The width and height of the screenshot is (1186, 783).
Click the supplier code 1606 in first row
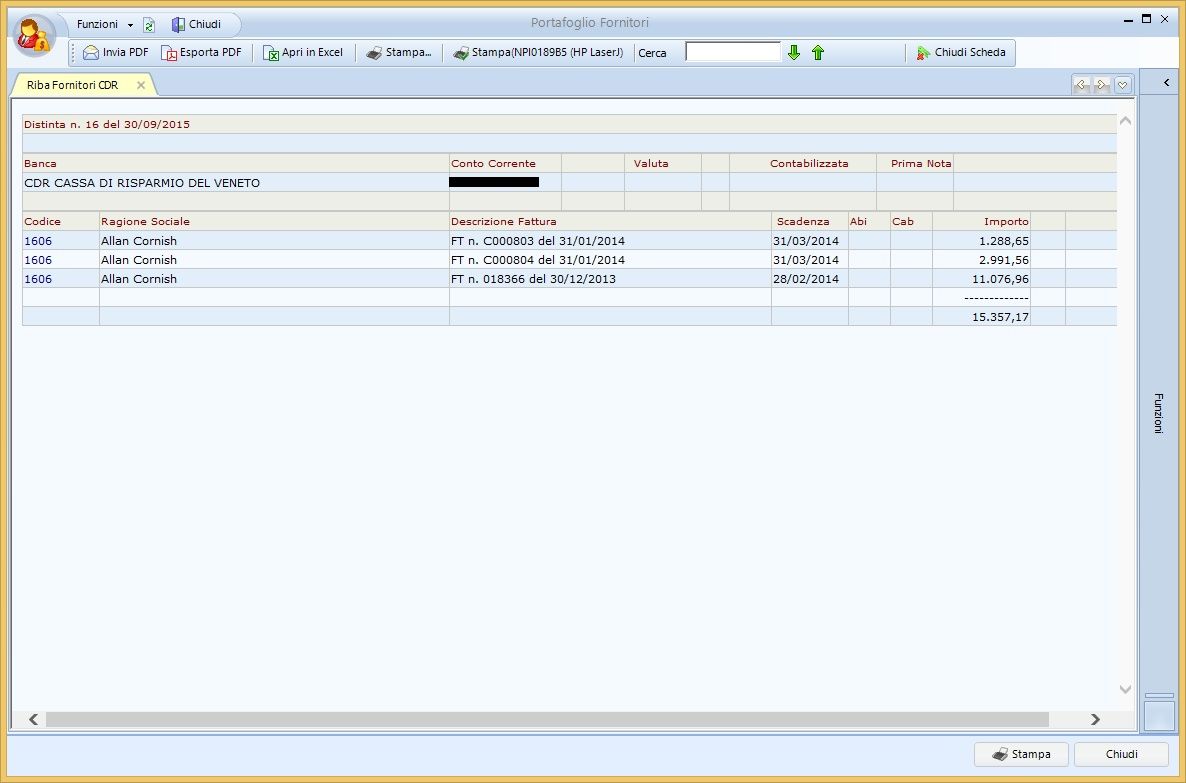click(x=38, y=241)
